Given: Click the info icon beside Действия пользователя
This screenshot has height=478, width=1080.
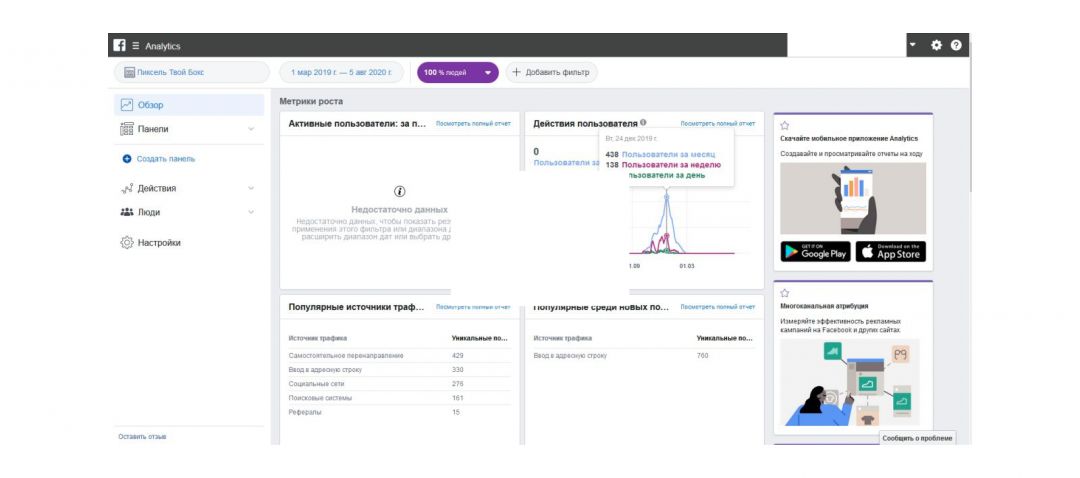Looking at the screenshot, I should (x=643, y=123).
